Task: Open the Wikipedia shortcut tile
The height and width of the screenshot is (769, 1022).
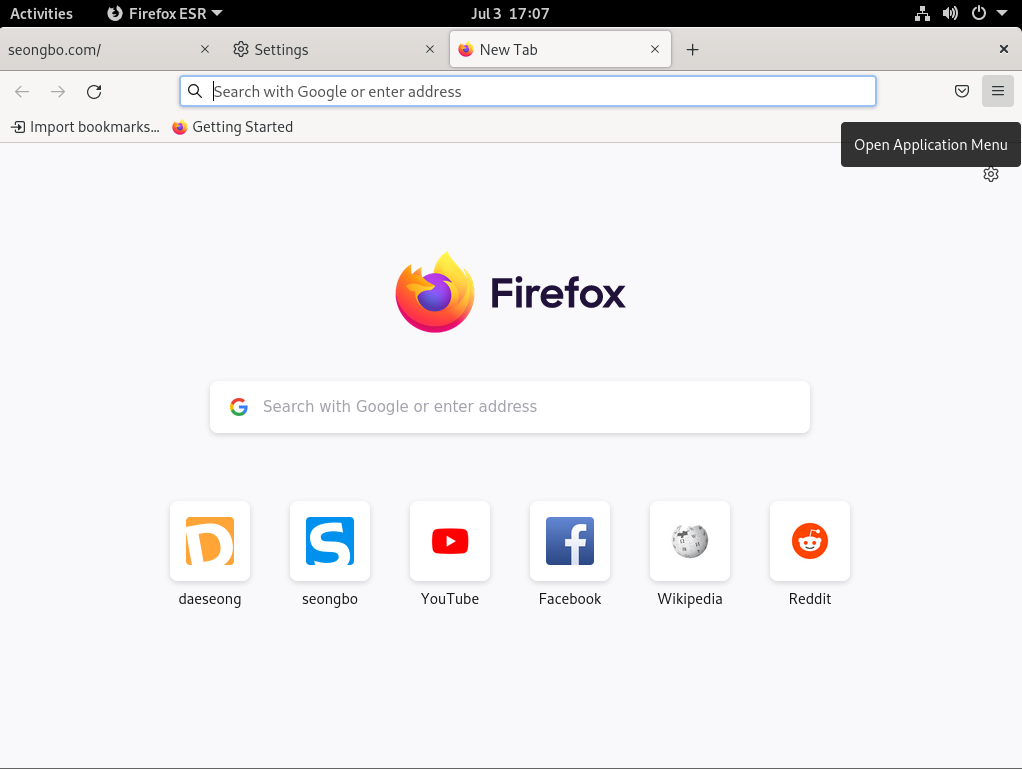Action: [690, 541]
